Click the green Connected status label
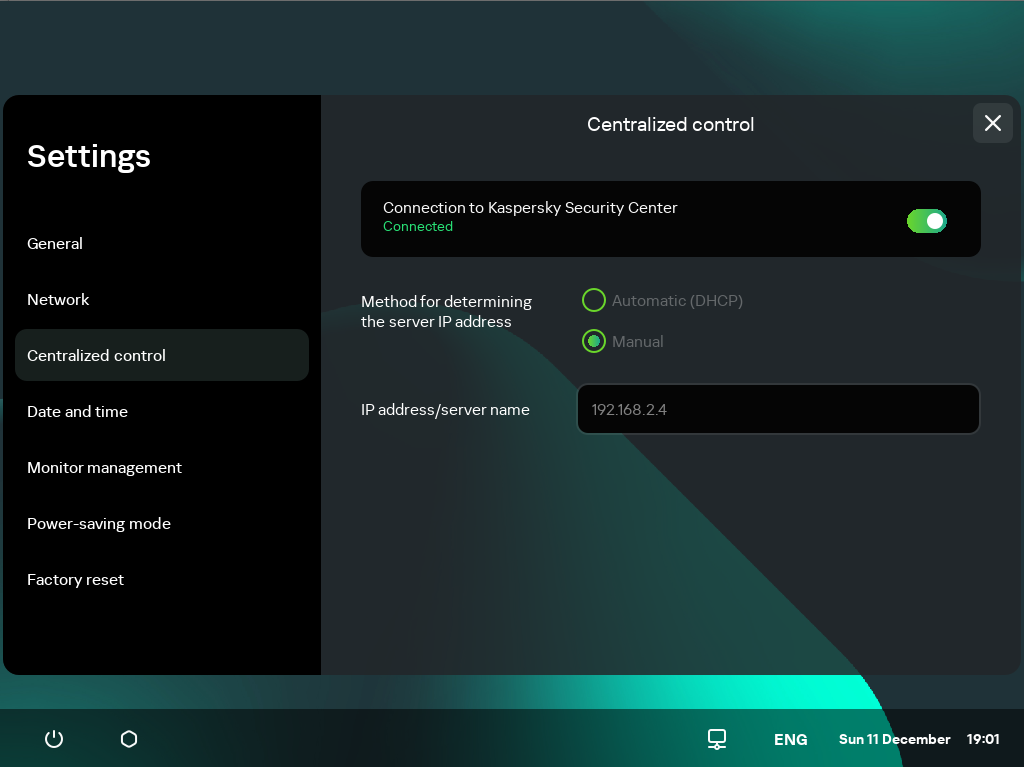1024x767 pixels. [417, 226]
